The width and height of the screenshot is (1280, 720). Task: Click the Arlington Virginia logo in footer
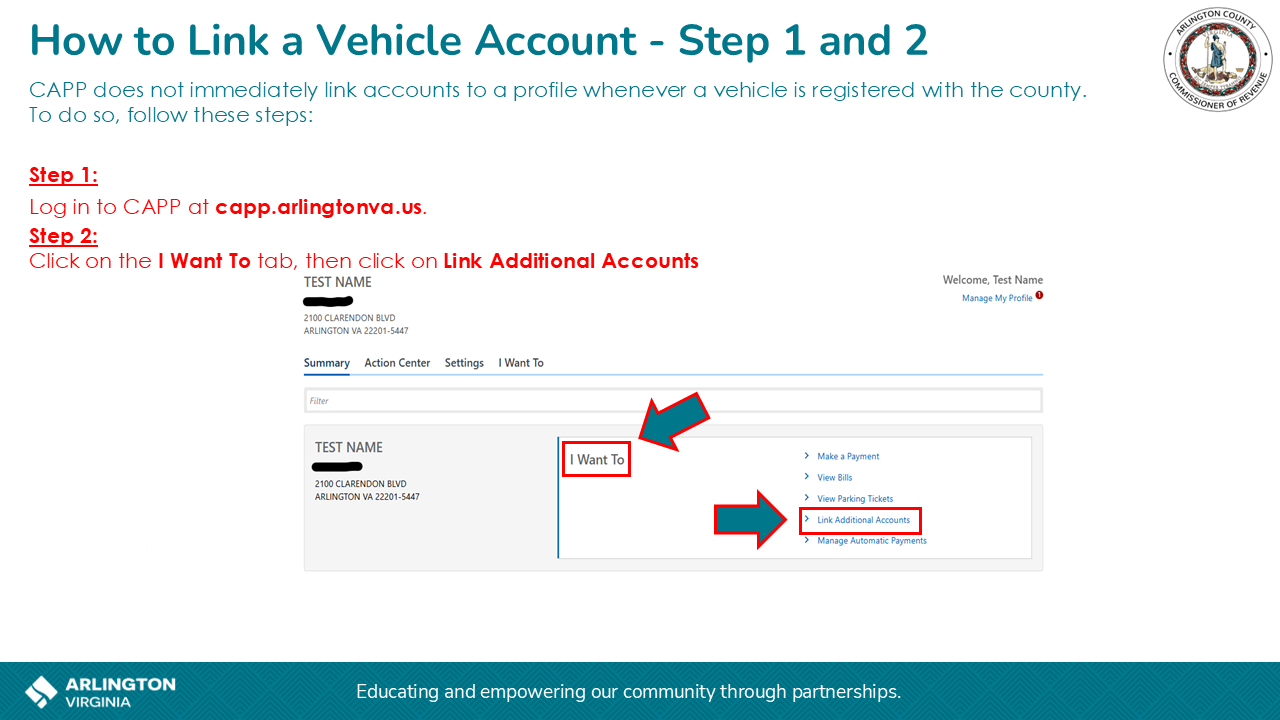click(x=100, y=691)
